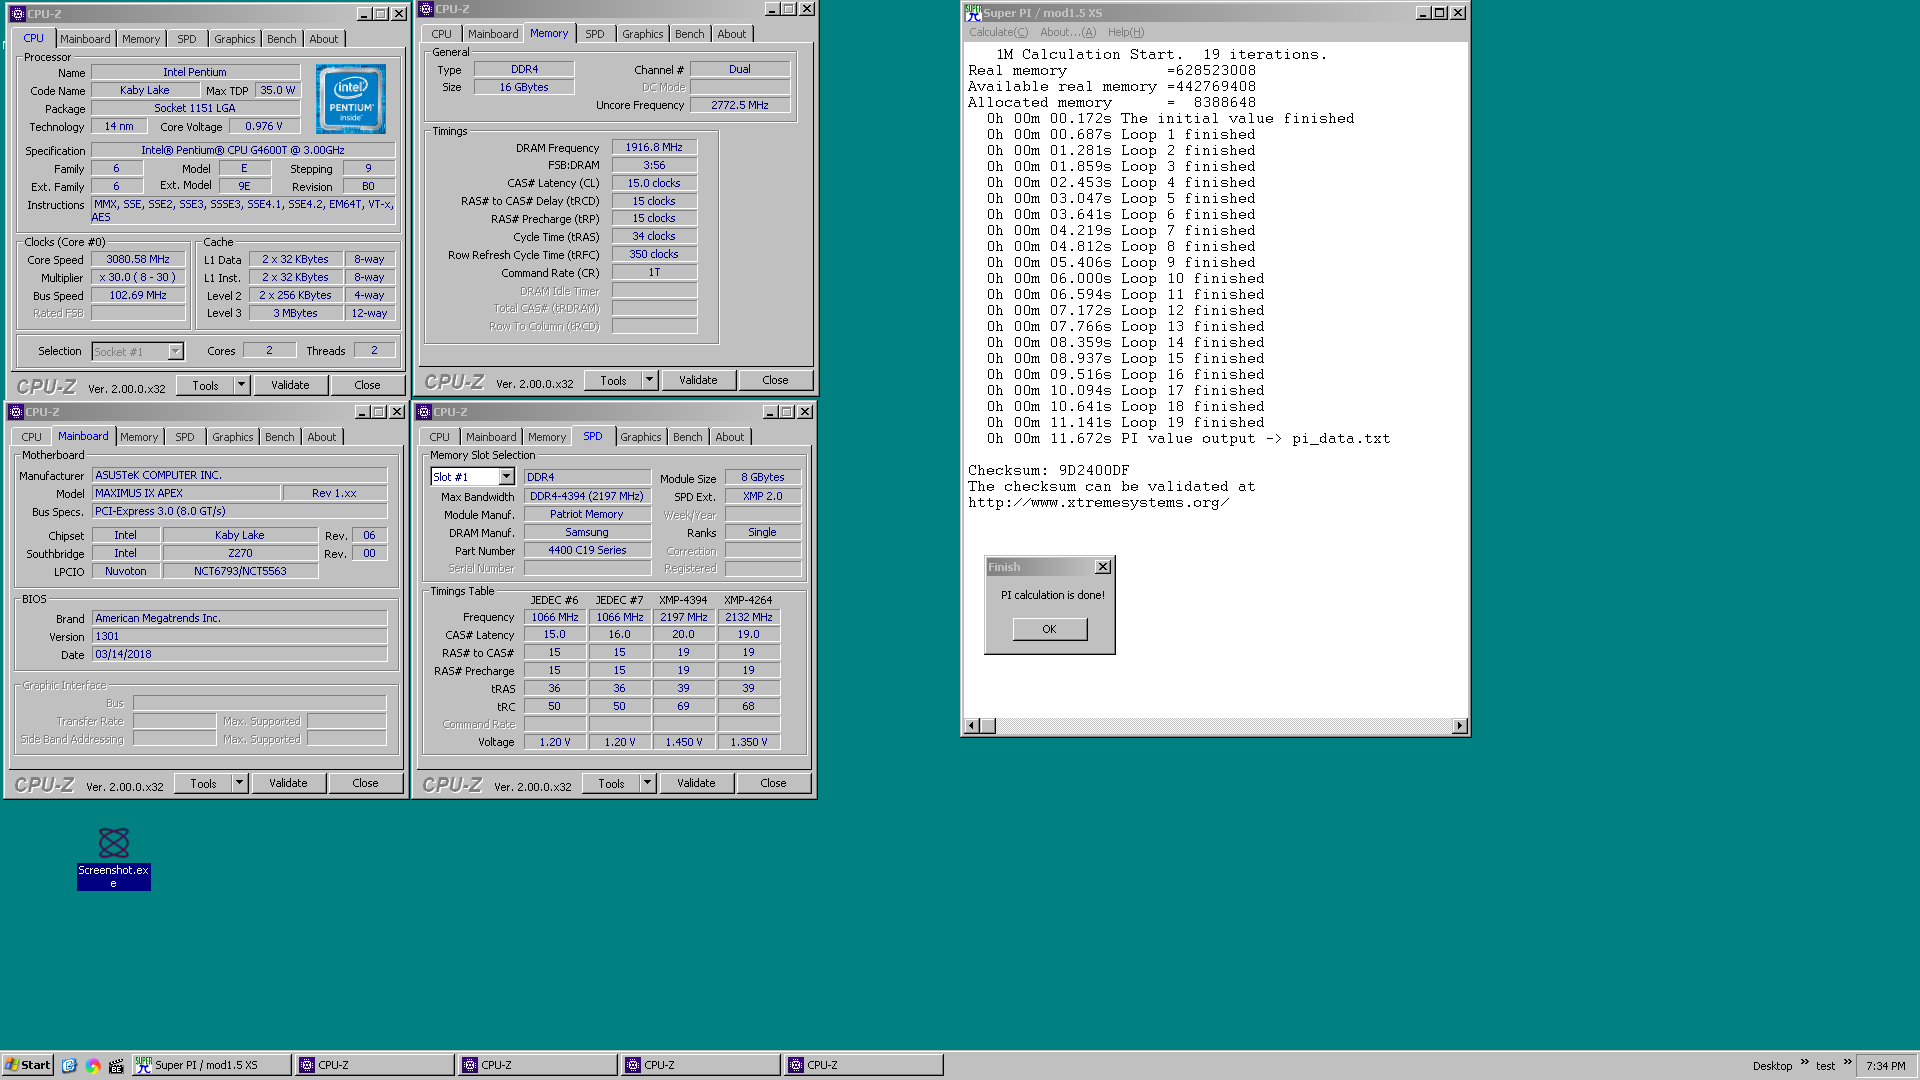Image resolution: width=1920 pixels, height=1080 pixels.
Task: Switch to About tab in Mainboard tab window
Action: [321, 437]
